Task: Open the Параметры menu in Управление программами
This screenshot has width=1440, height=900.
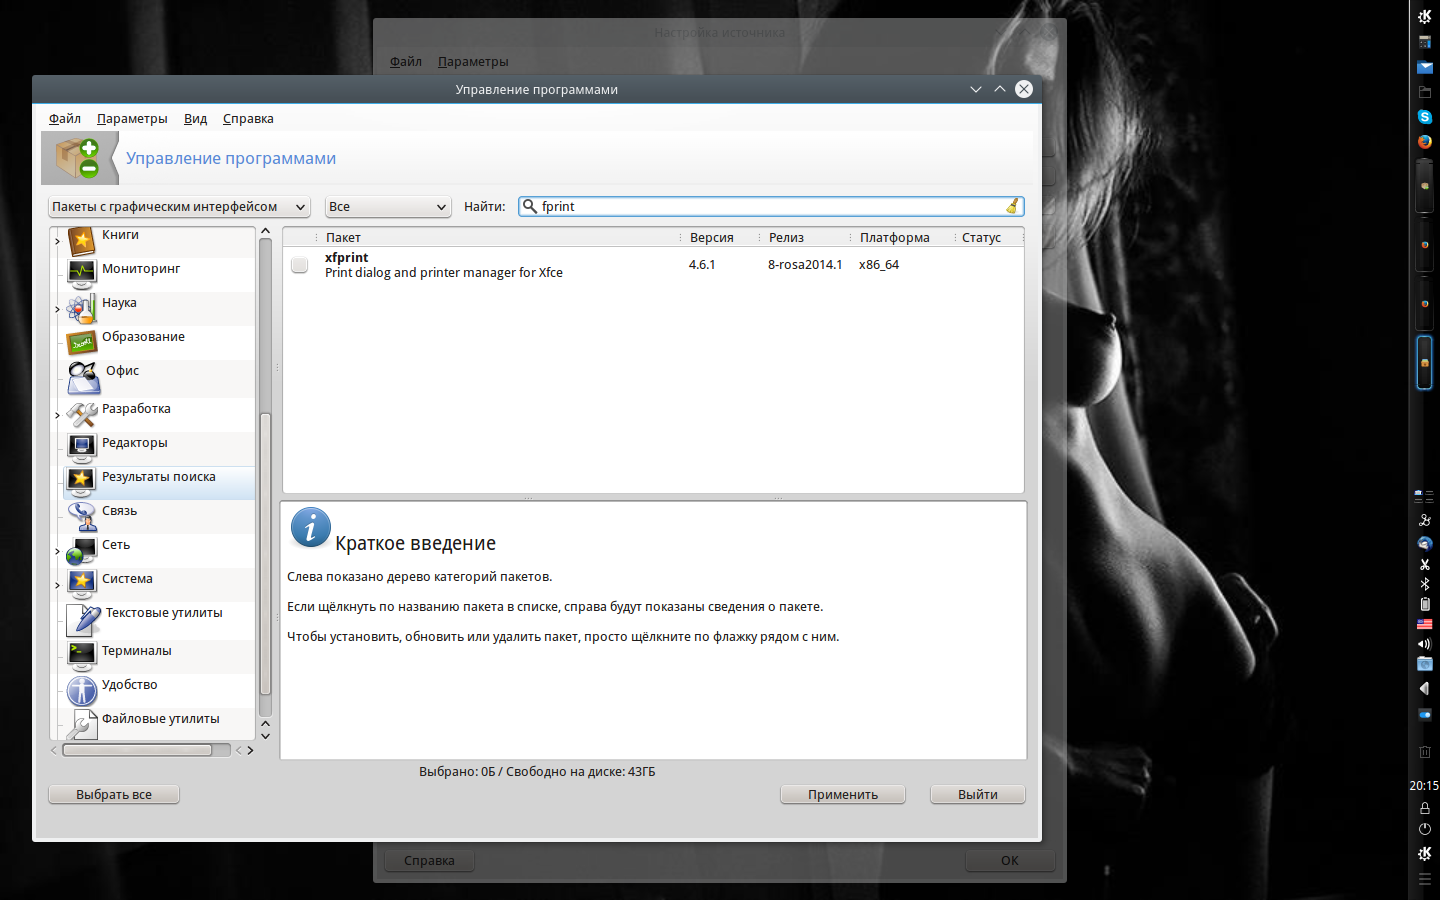Action: 132,119
